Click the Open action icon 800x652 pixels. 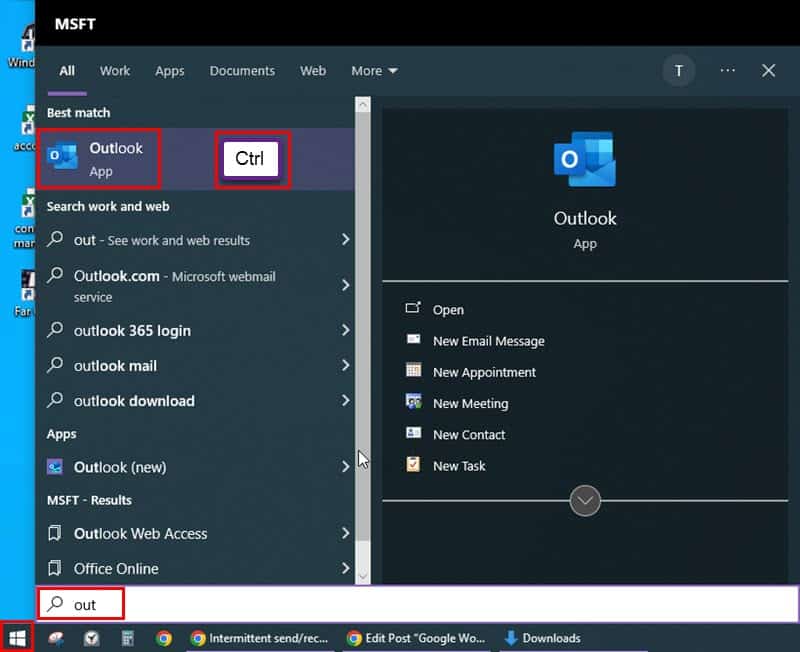click(x=413, y=308)
